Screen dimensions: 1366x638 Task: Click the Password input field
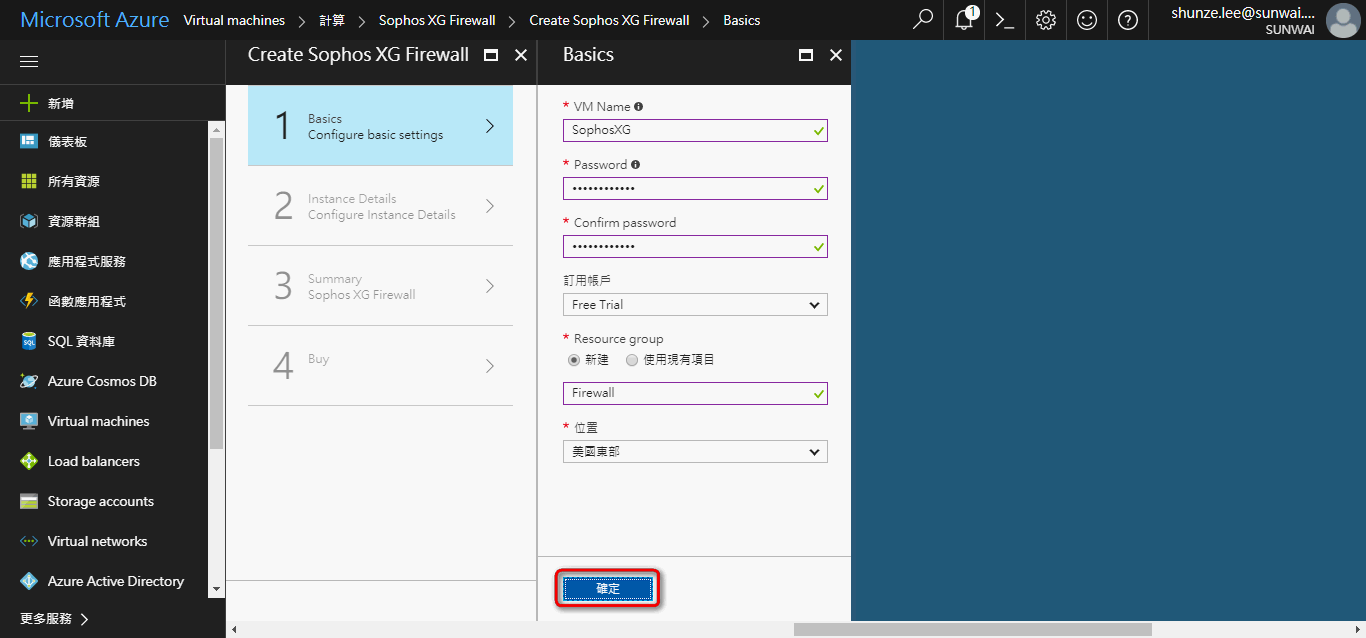[695, 188]
